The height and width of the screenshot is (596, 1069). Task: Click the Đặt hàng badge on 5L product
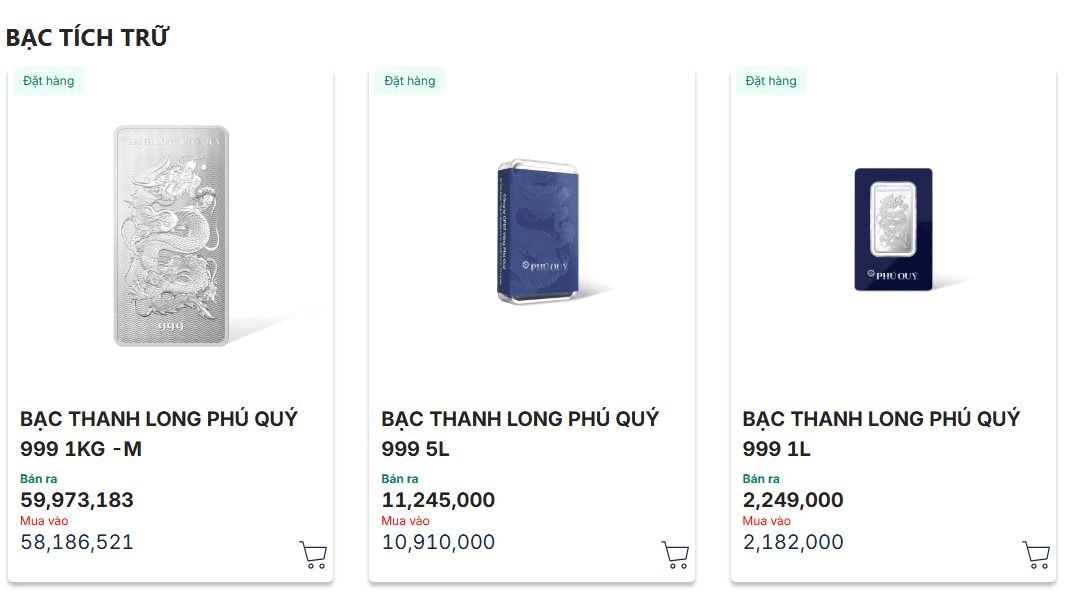tap(410, 81)
